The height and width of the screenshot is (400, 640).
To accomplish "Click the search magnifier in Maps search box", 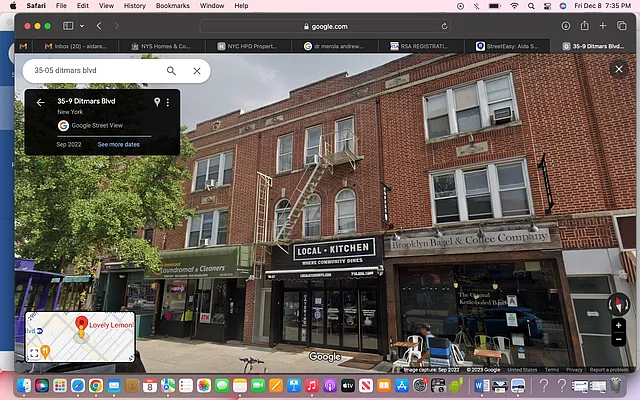I will (171, 71).
